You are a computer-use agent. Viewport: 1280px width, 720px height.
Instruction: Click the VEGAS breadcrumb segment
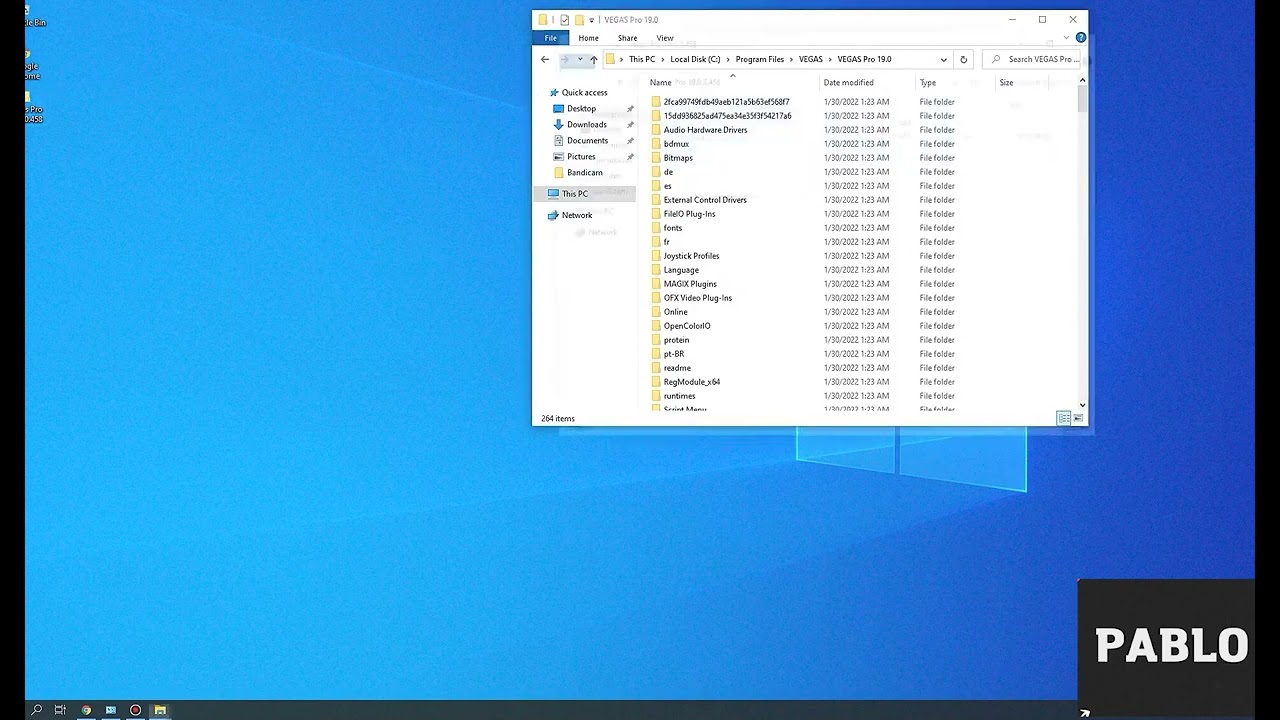coord(810,59)
